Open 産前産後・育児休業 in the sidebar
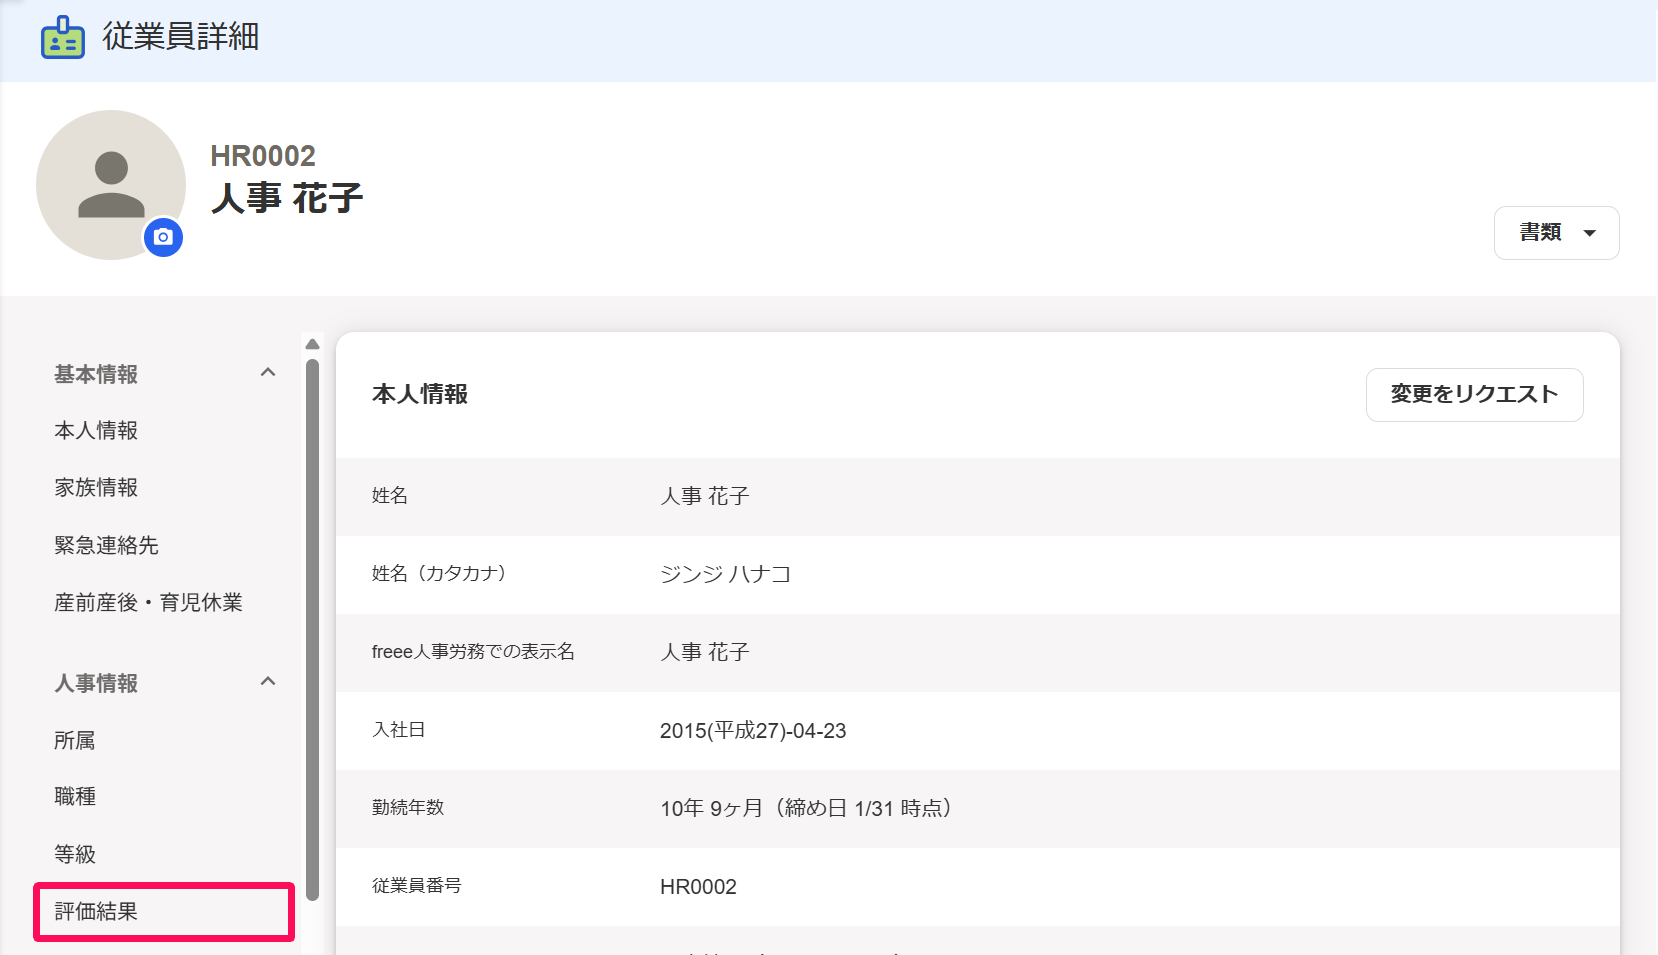Image resolution: width=1658 pixels, height=955 pixels. [x=148, y=603]
